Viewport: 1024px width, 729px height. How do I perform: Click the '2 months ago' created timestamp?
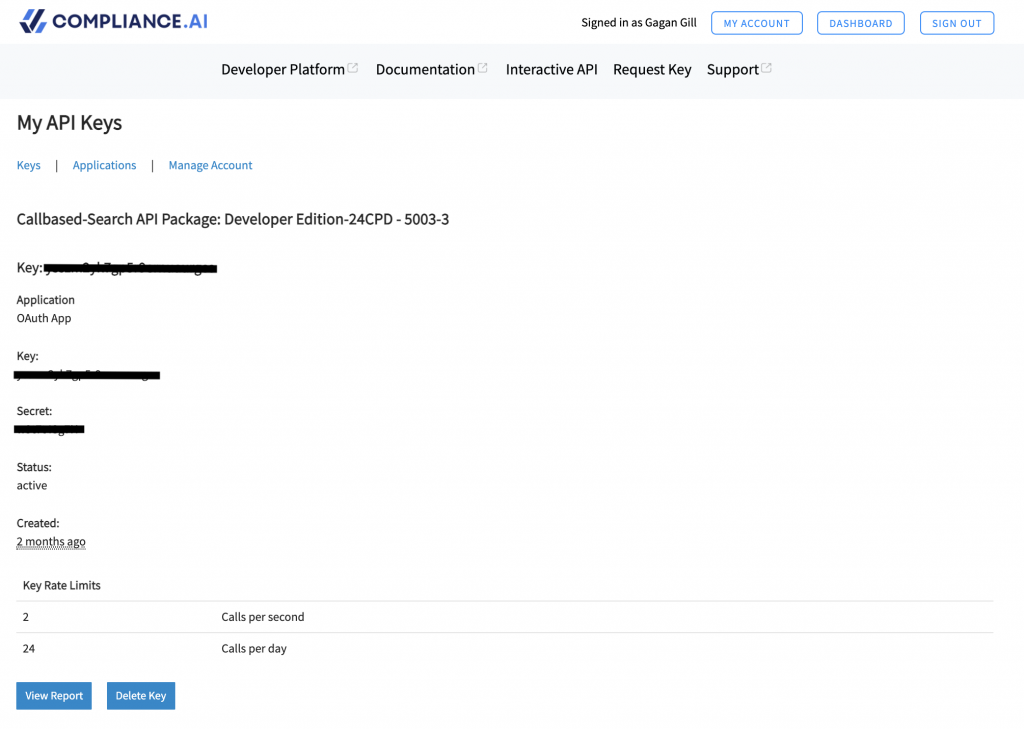pos(51,542)
